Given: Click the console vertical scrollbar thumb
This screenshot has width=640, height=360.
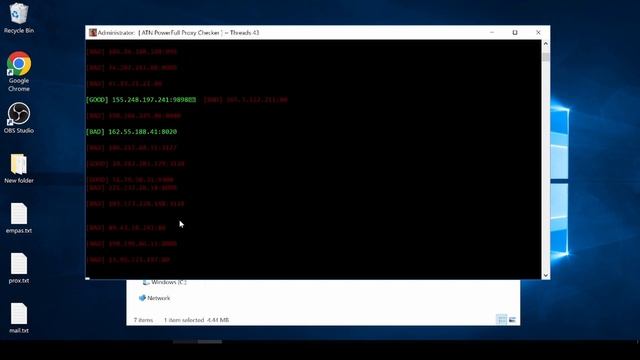Looking at the screenshot, I should point(546,56).
